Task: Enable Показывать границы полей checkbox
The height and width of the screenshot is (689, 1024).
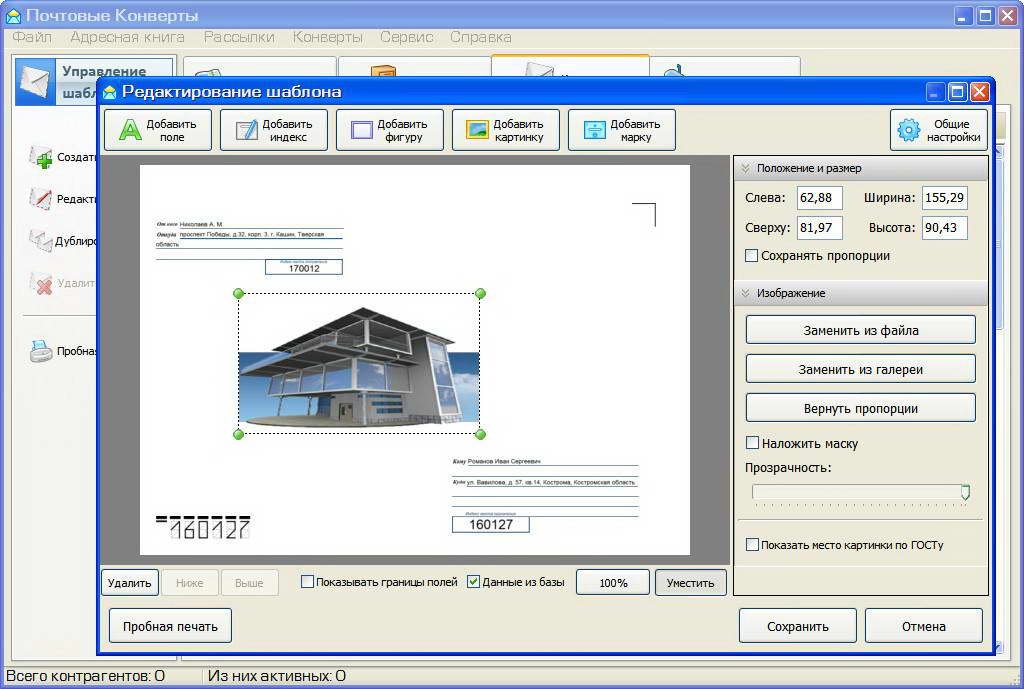Action: 308,582
